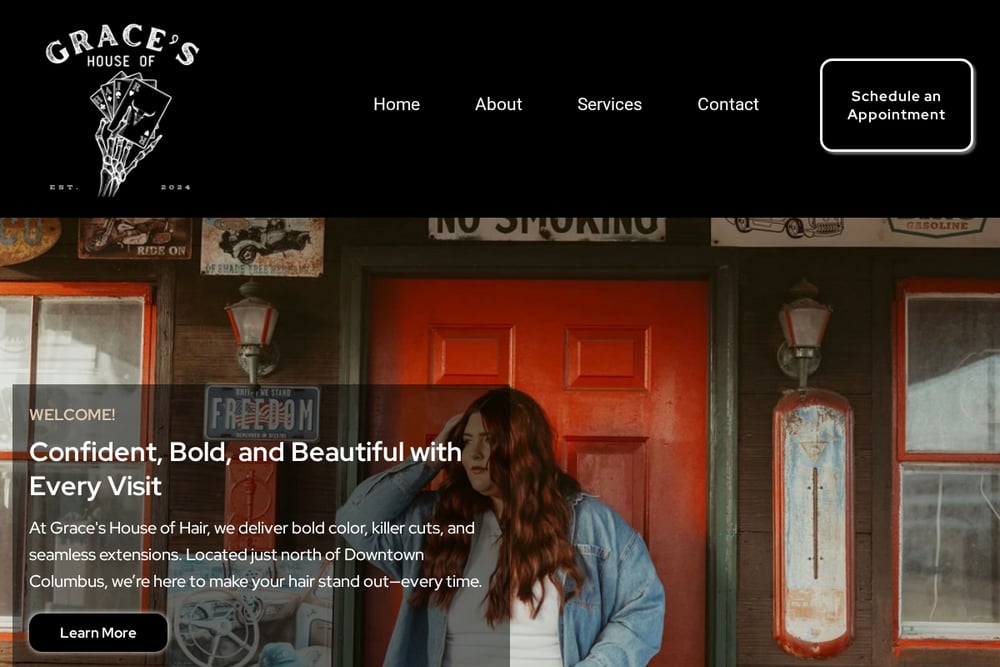The image size is (1000, 667).
Task: Click the Confident, Bold, and Beautiful headline
Action: 246,469
